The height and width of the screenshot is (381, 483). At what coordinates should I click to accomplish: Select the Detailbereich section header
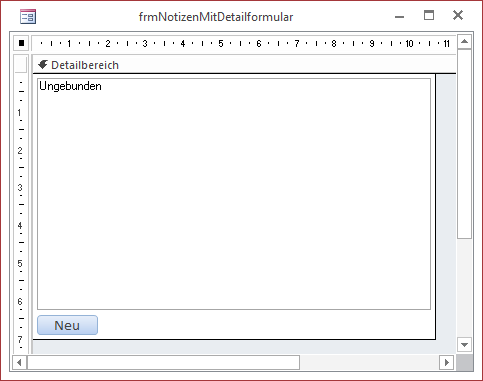(x=244, y=65)
